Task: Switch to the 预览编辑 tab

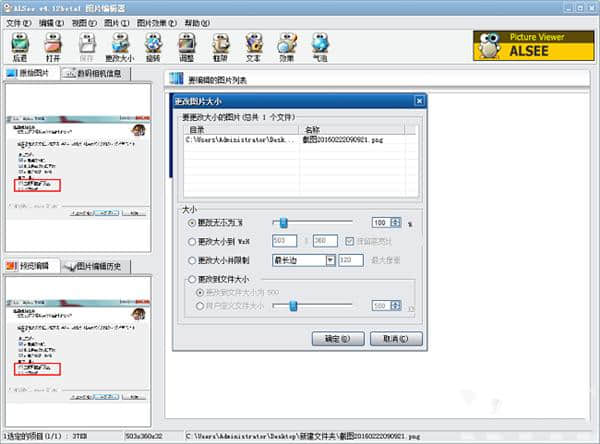Action: tap(32, 266)
